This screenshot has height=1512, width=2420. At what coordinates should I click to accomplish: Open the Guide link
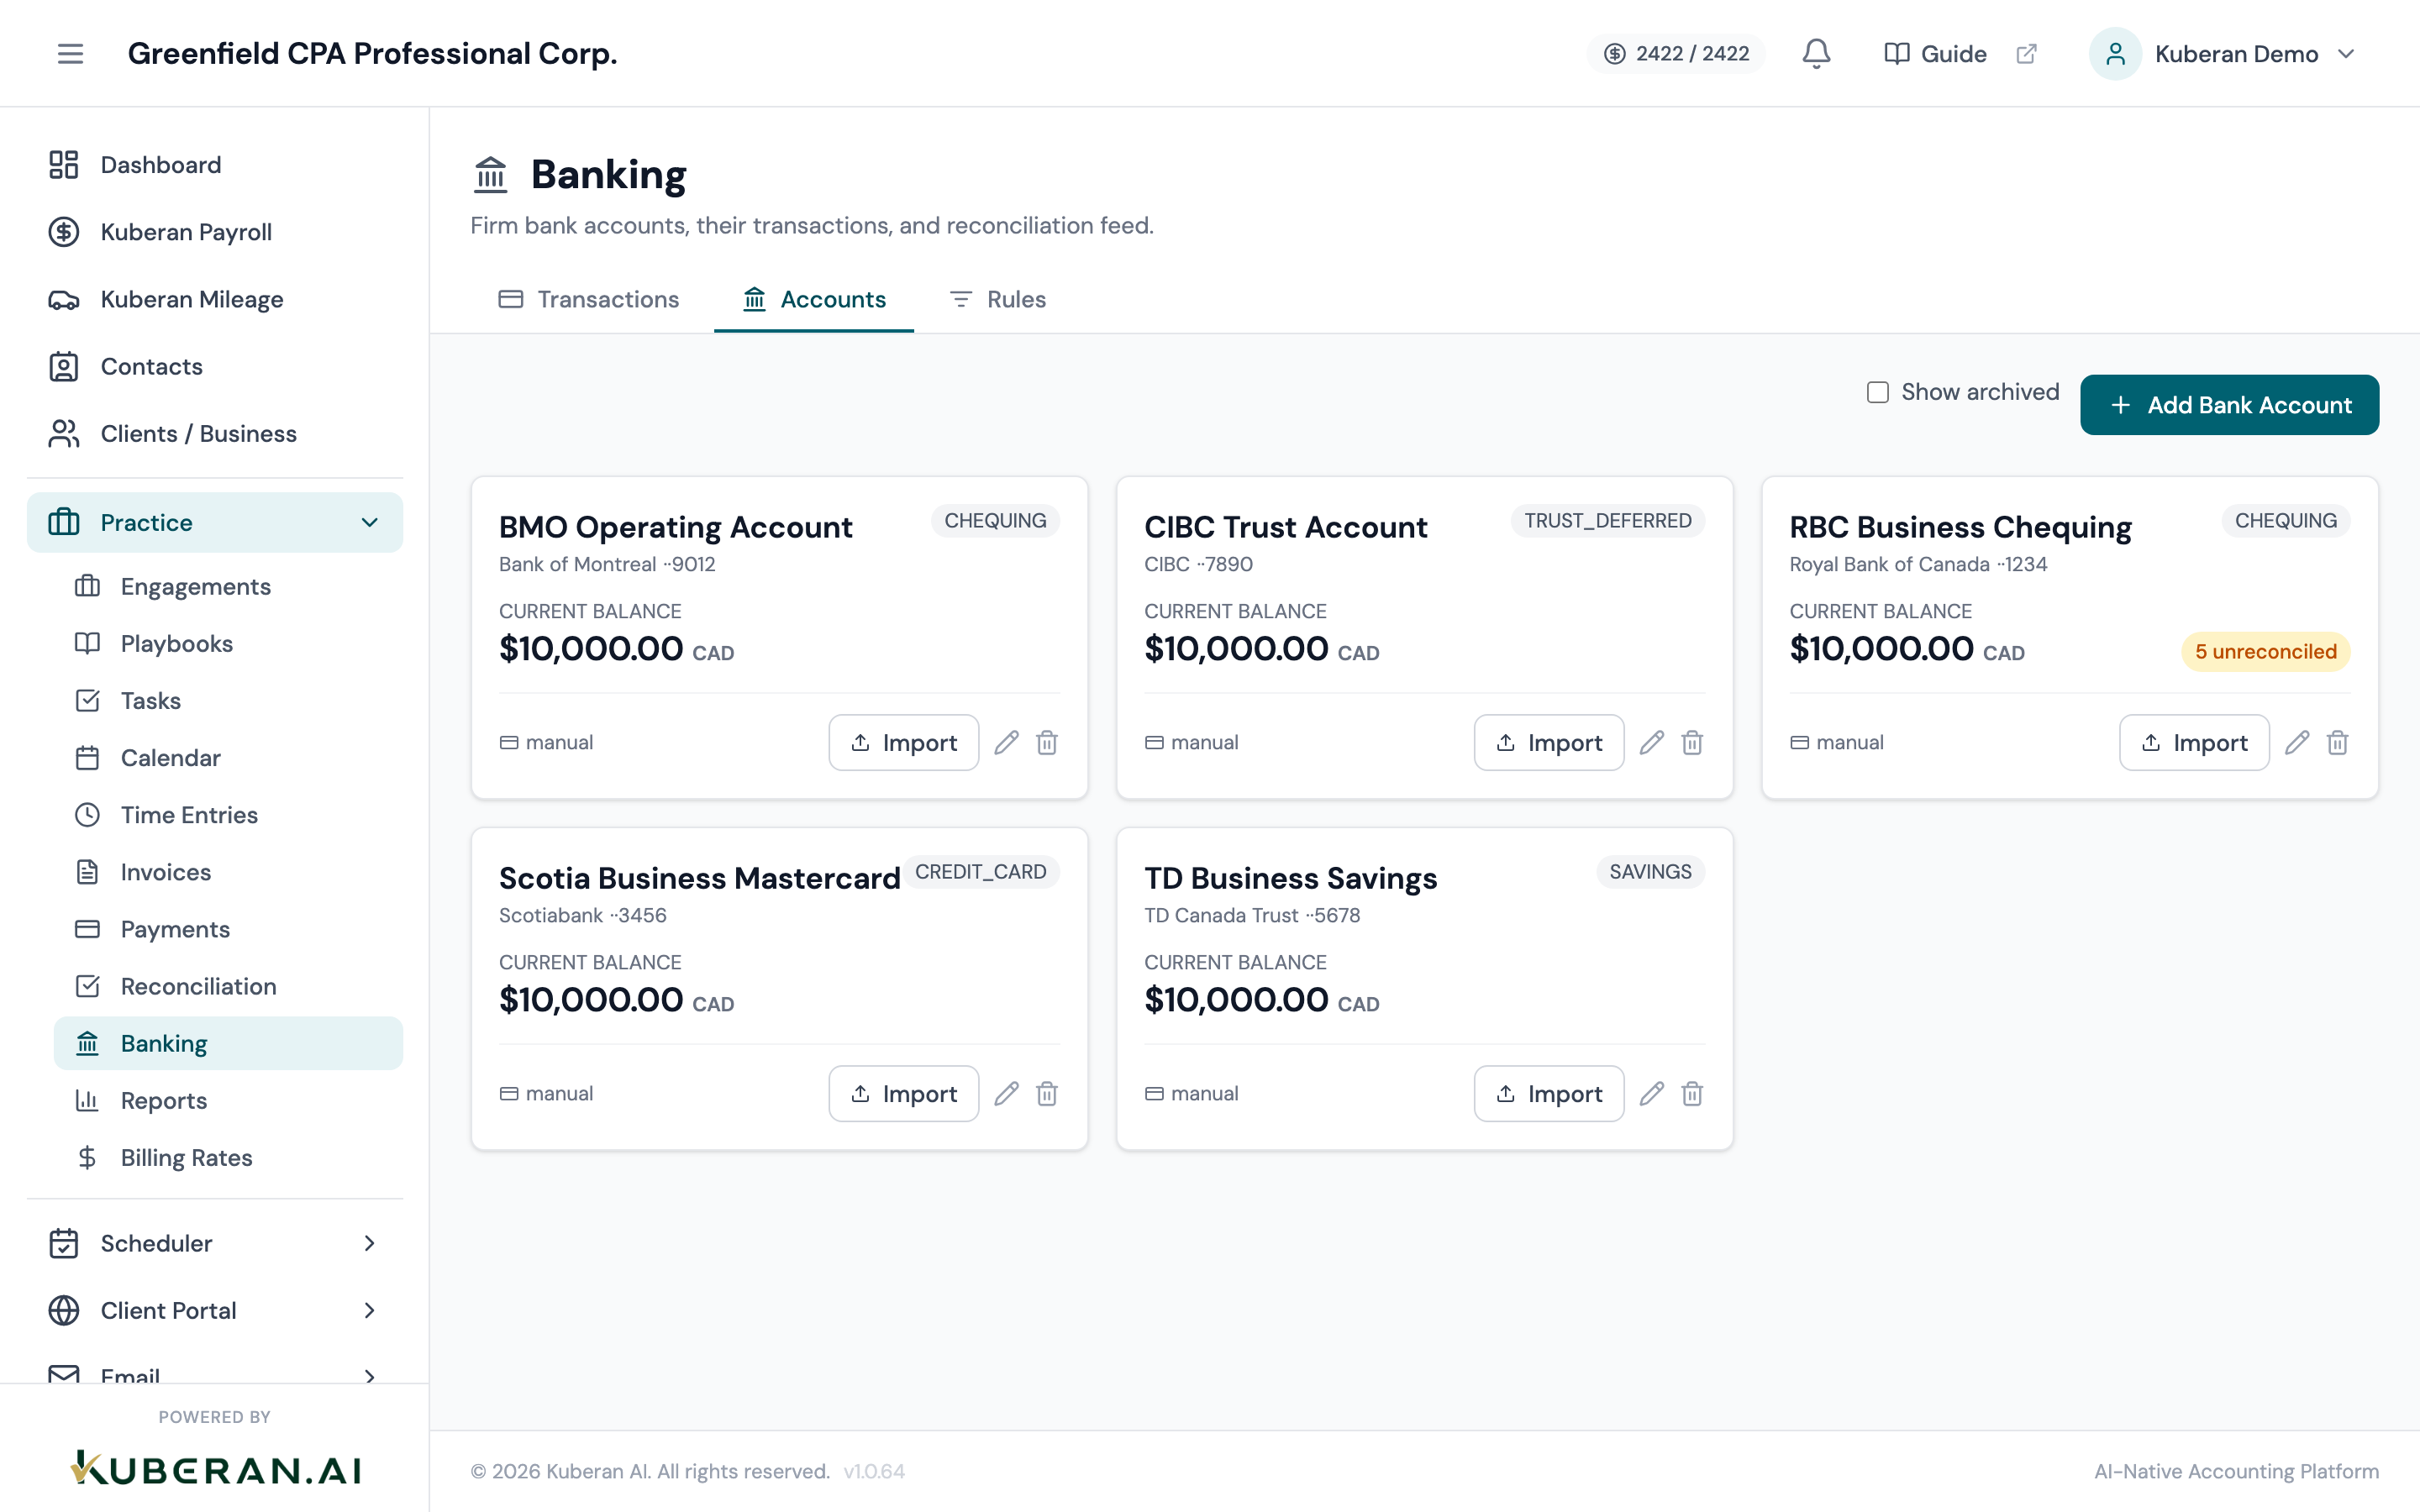1935,54
